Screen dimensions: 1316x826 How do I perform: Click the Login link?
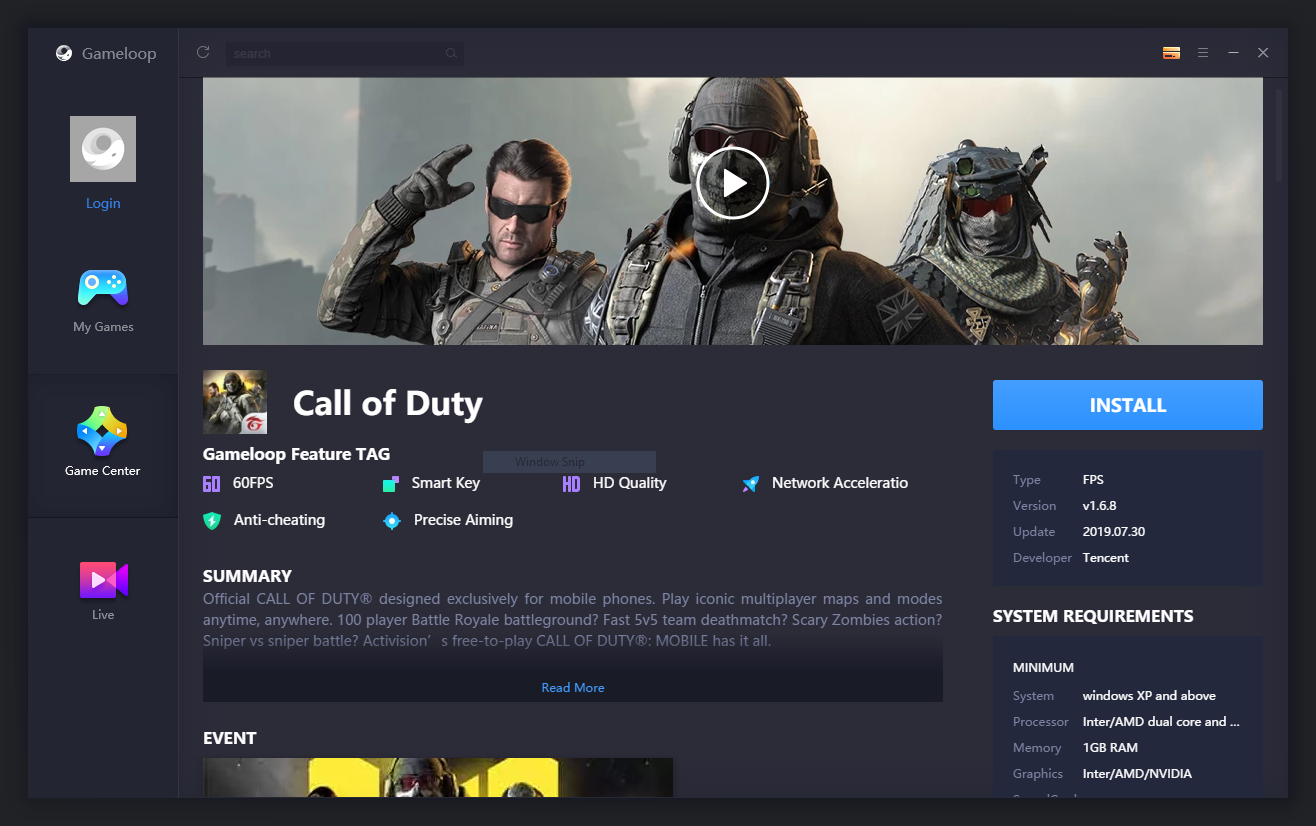pyautogui.click(x=103, y=203)
